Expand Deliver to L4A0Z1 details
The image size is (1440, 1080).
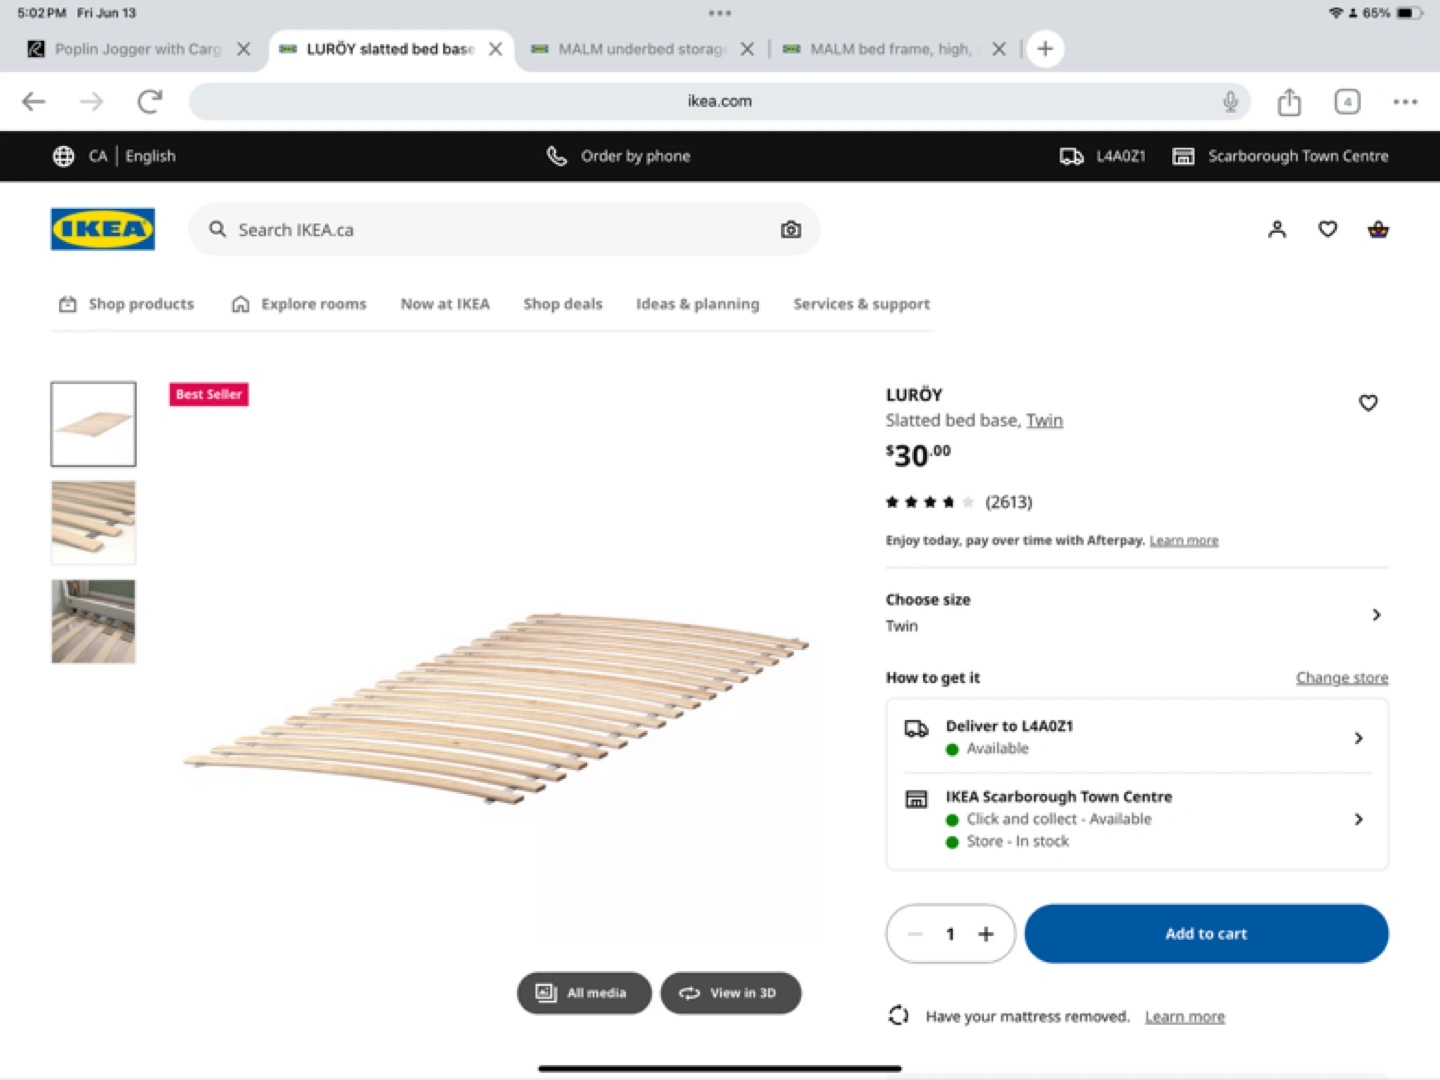[x=1136, y=737]
